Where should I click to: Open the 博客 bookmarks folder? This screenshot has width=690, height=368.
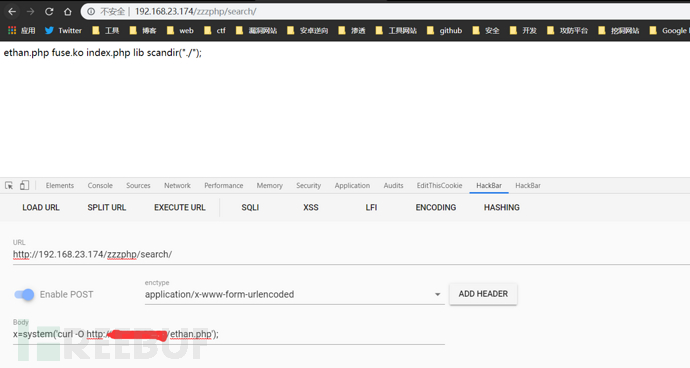[143, 30]
